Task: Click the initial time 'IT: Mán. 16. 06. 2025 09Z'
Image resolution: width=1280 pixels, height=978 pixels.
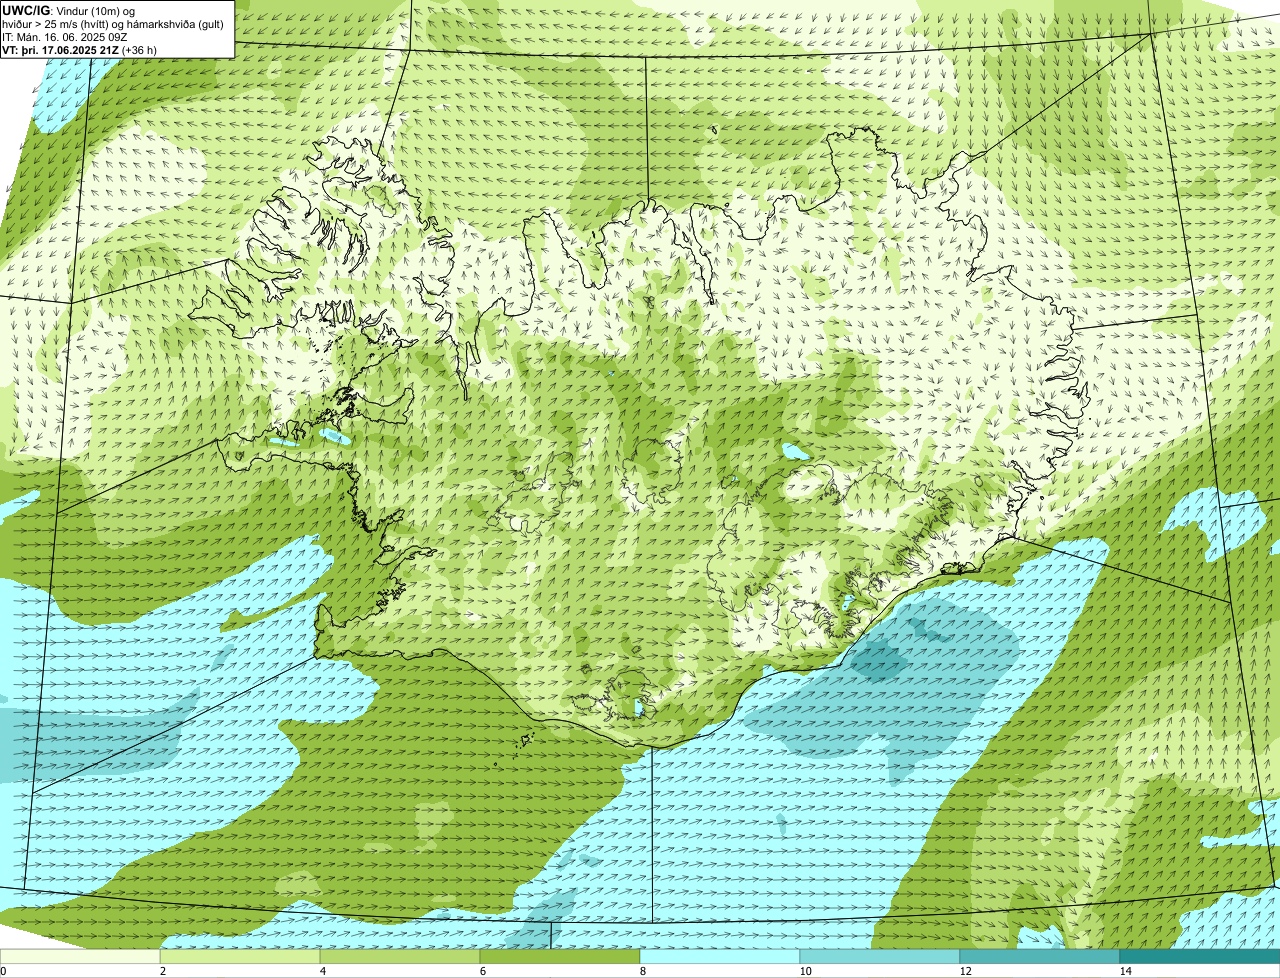Action: [65, 36]
